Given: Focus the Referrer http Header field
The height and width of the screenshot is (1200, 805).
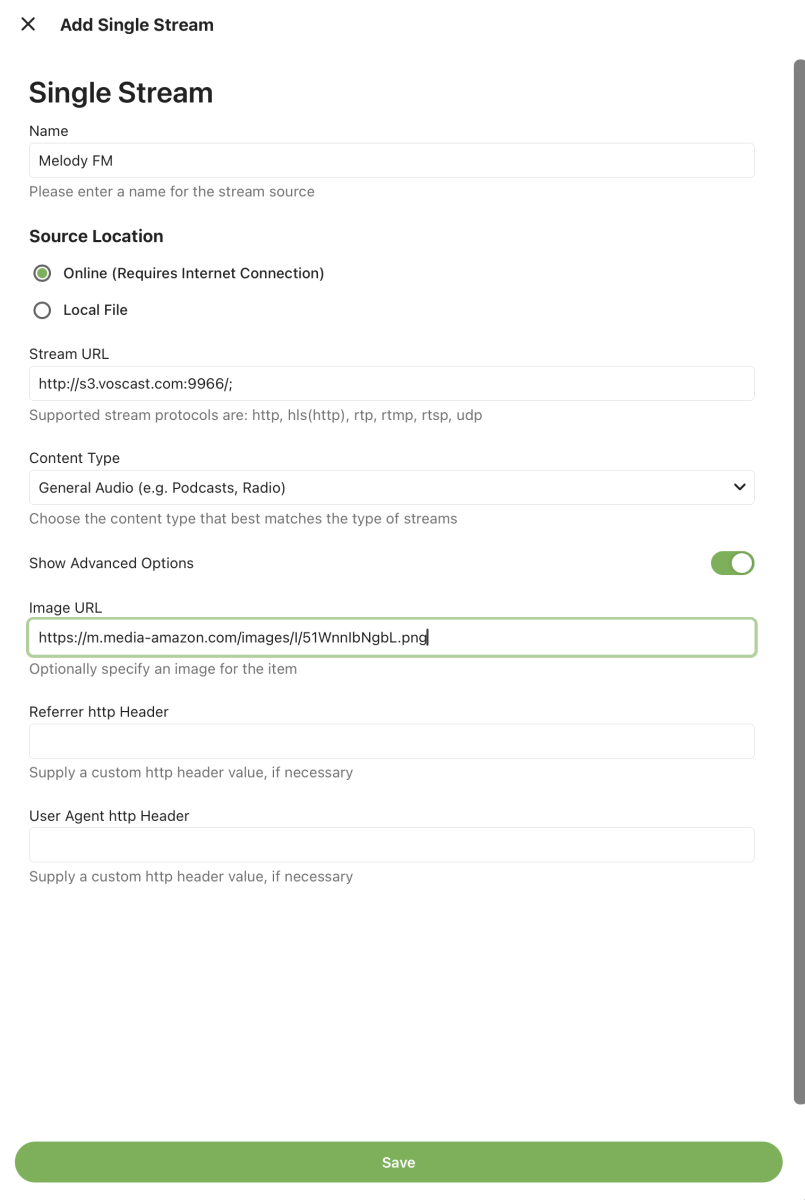Looking at the screenshot, I should 391,742.
